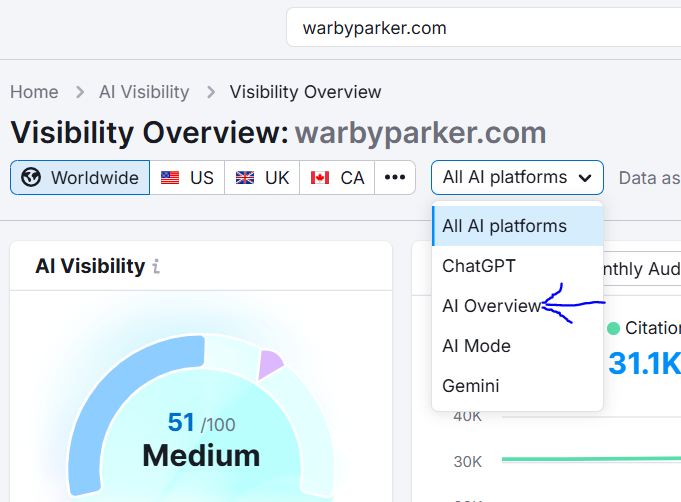Click chevron arrow after Home breadcrumb
The height and width of the screenshot is (502, 681).
coord(79,92)
